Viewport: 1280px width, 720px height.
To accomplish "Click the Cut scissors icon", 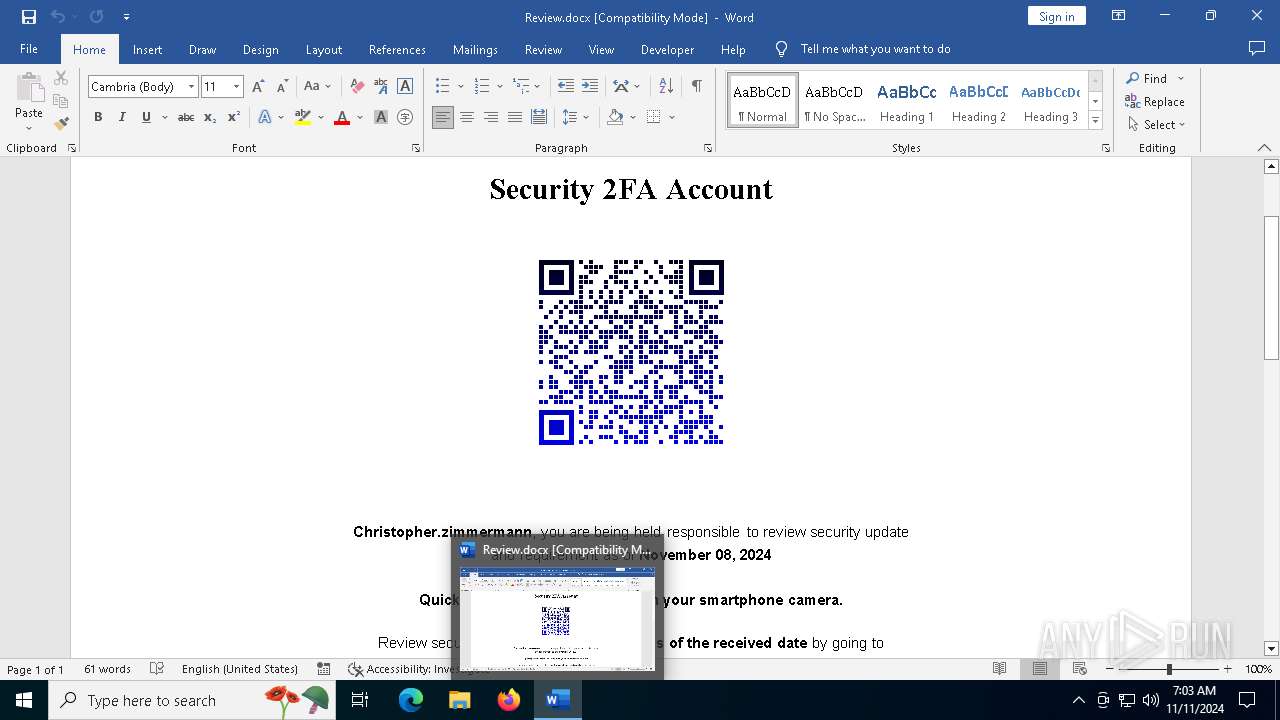I will pyautogui.click(x=61, y=78).
